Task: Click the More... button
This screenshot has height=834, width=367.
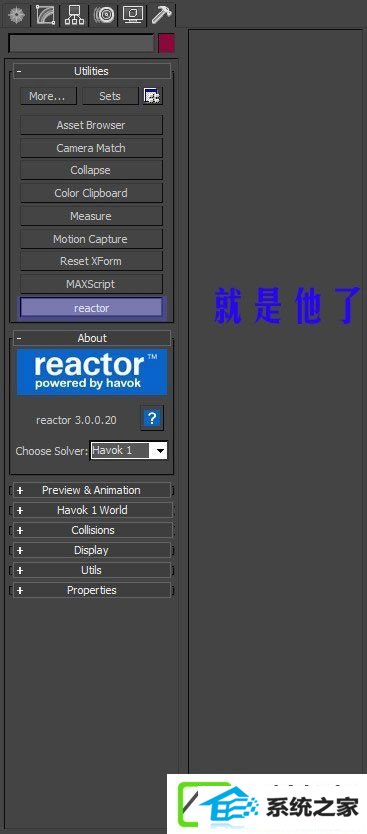Action: click(x=48, y=96)
